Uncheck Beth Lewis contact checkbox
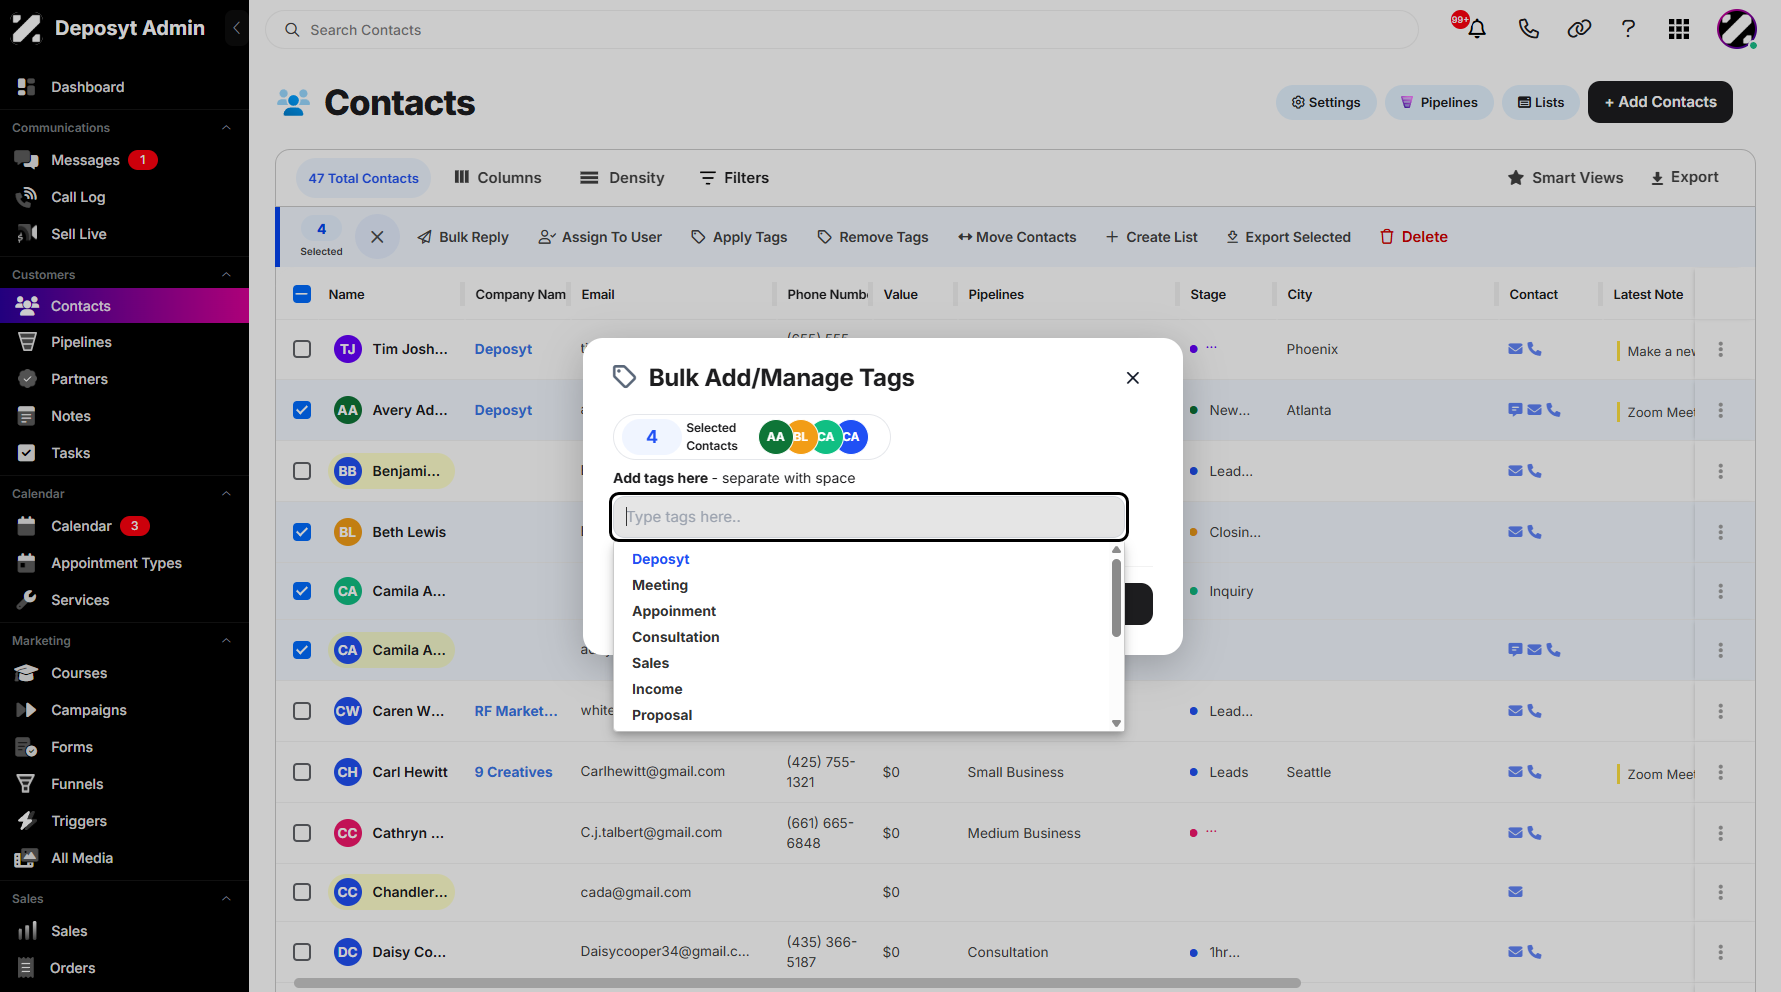The height and width of the screenshot is (992, 1781). pos(302,532)
